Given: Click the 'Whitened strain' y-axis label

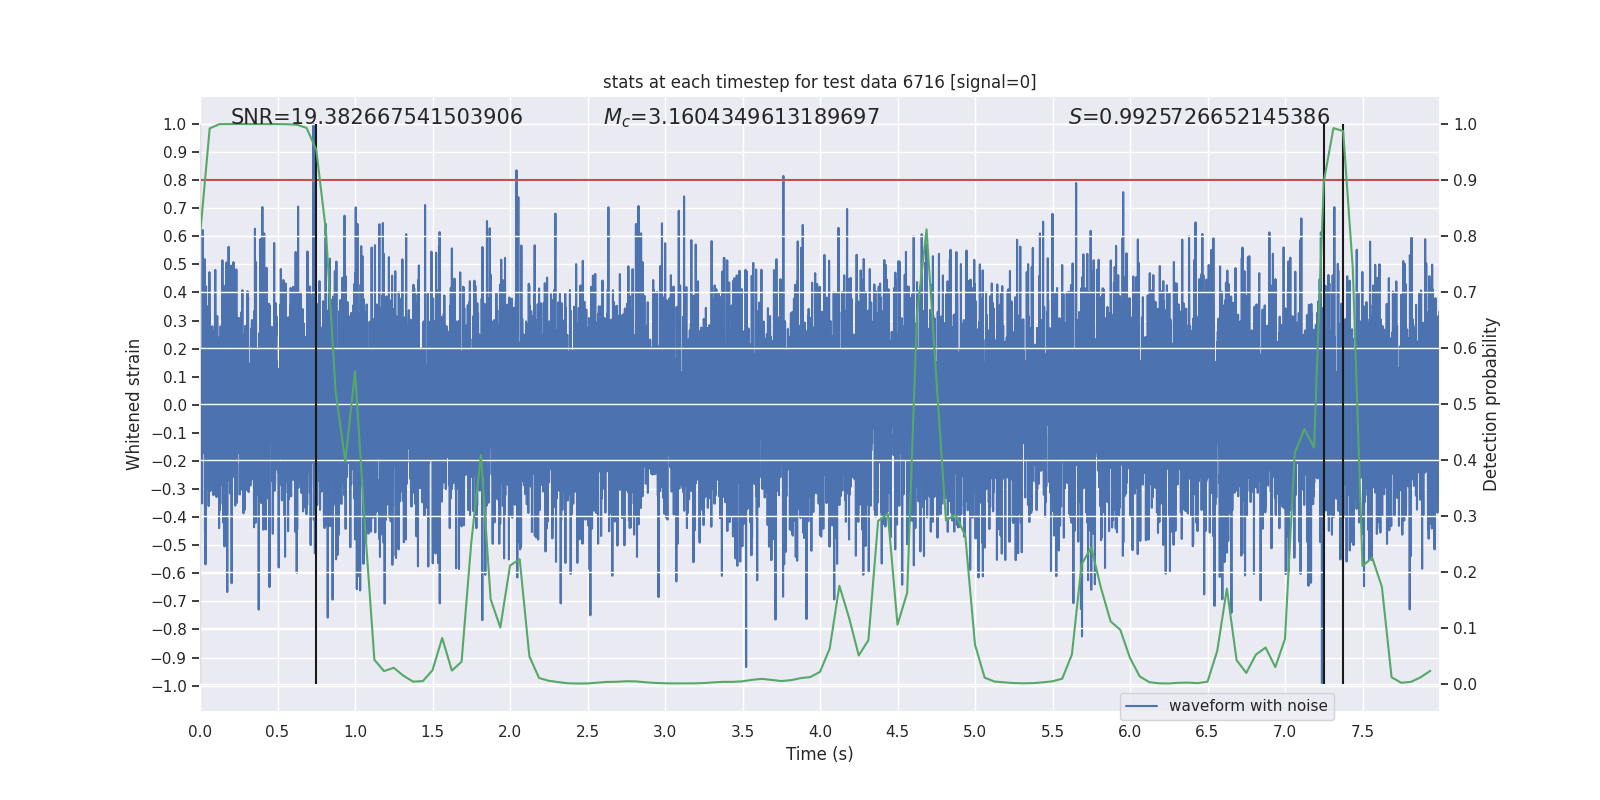Looking at the screenshot, I should [x=134, y=404].
